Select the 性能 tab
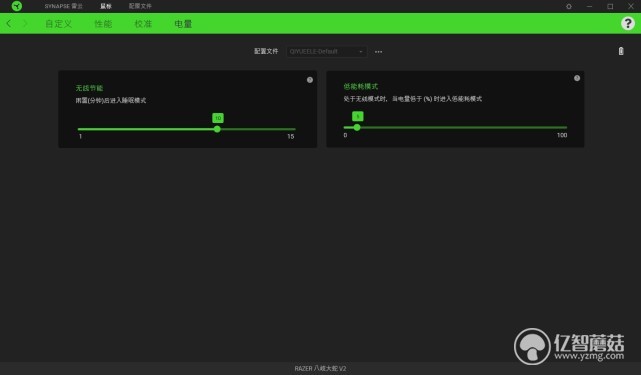 [x=103, y=24]
